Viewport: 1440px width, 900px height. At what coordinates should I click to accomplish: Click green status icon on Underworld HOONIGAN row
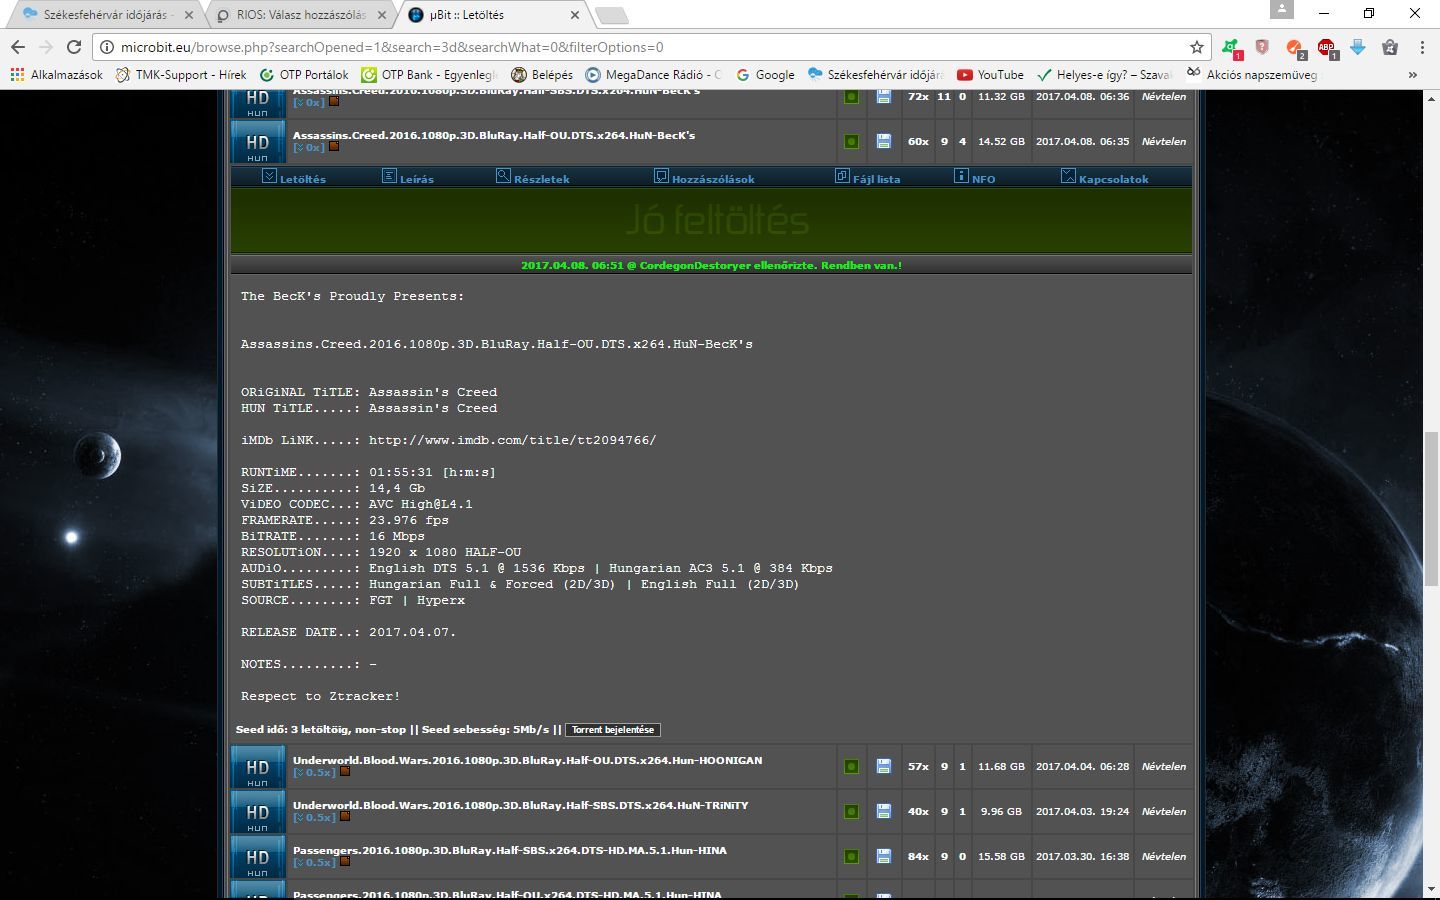pos(851,767)
